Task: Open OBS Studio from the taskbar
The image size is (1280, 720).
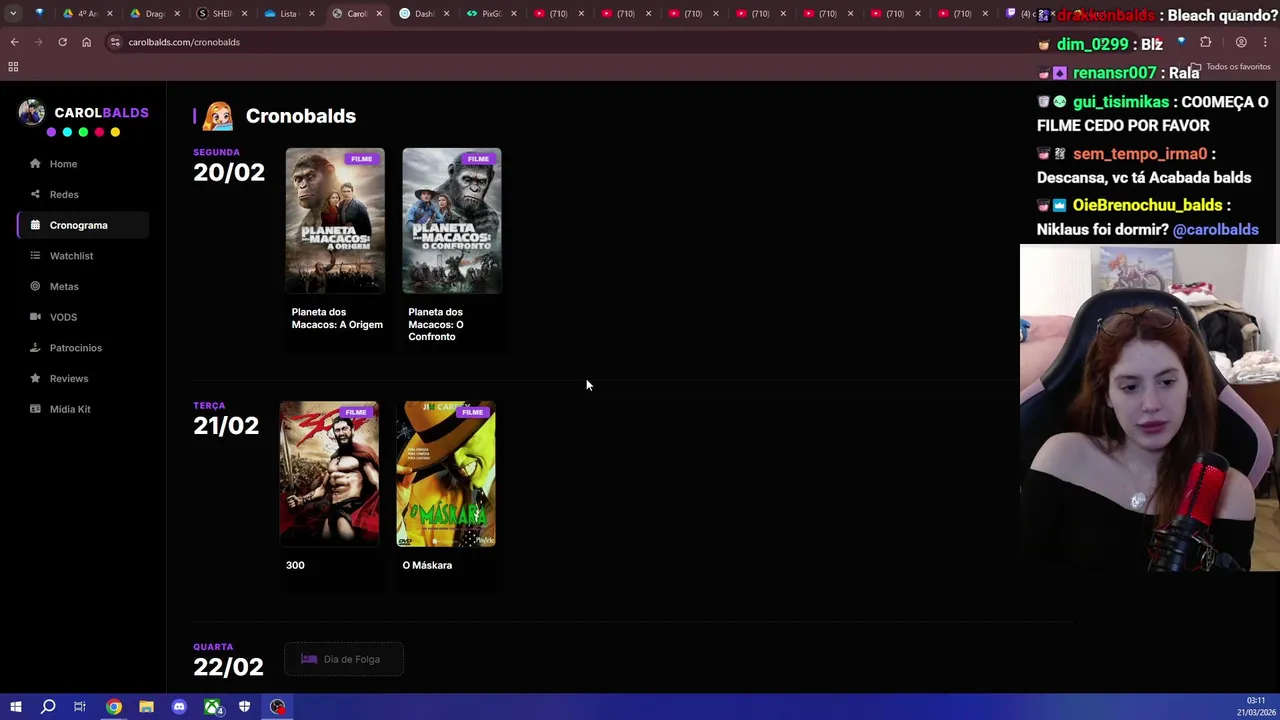Action: point(277,707)
